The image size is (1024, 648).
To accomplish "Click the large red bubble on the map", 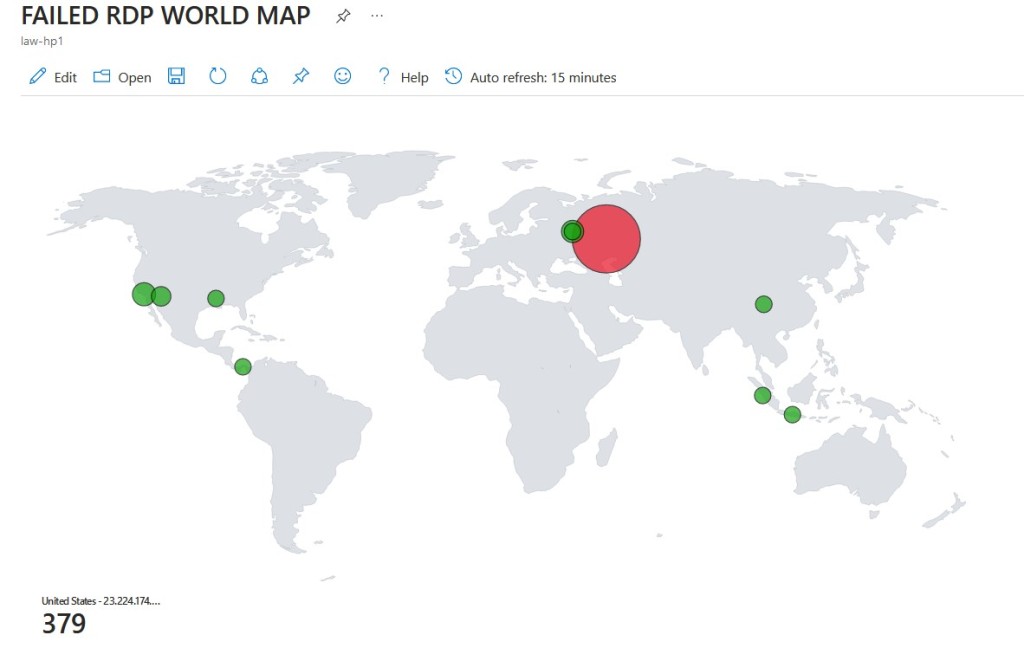I will tap(606, 238).
